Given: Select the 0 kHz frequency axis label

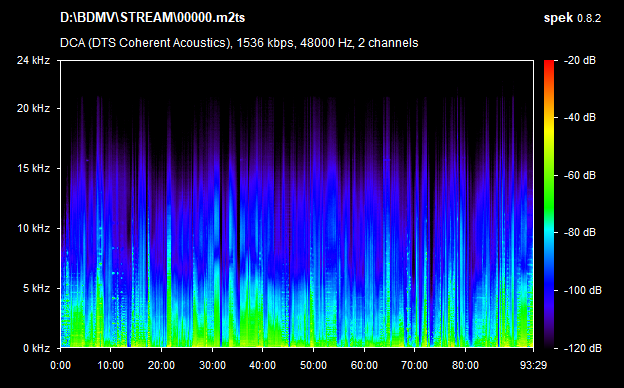Looking at the screenshot, I should coord(36,348).
